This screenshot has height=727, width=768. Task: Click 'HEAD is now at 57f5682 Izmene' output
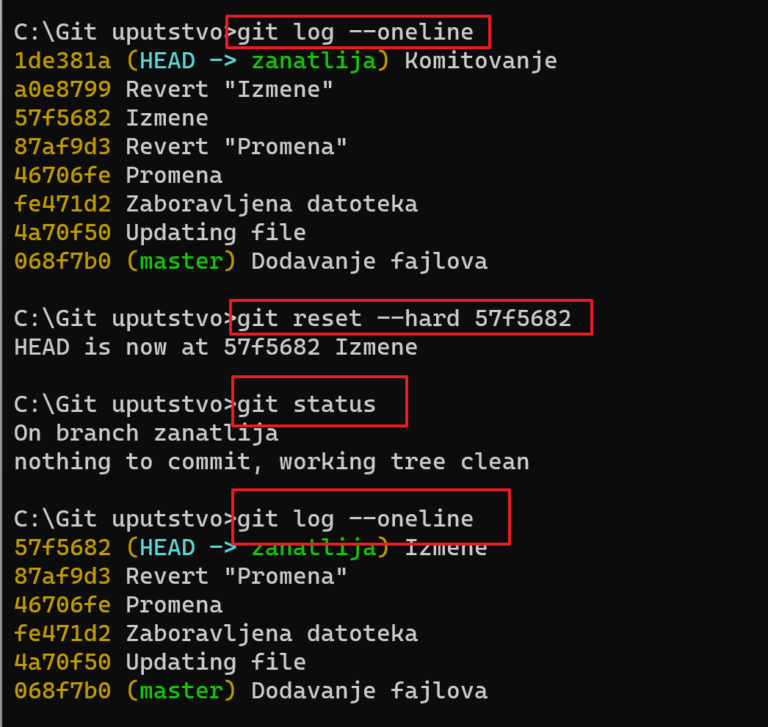pos(216,347)
